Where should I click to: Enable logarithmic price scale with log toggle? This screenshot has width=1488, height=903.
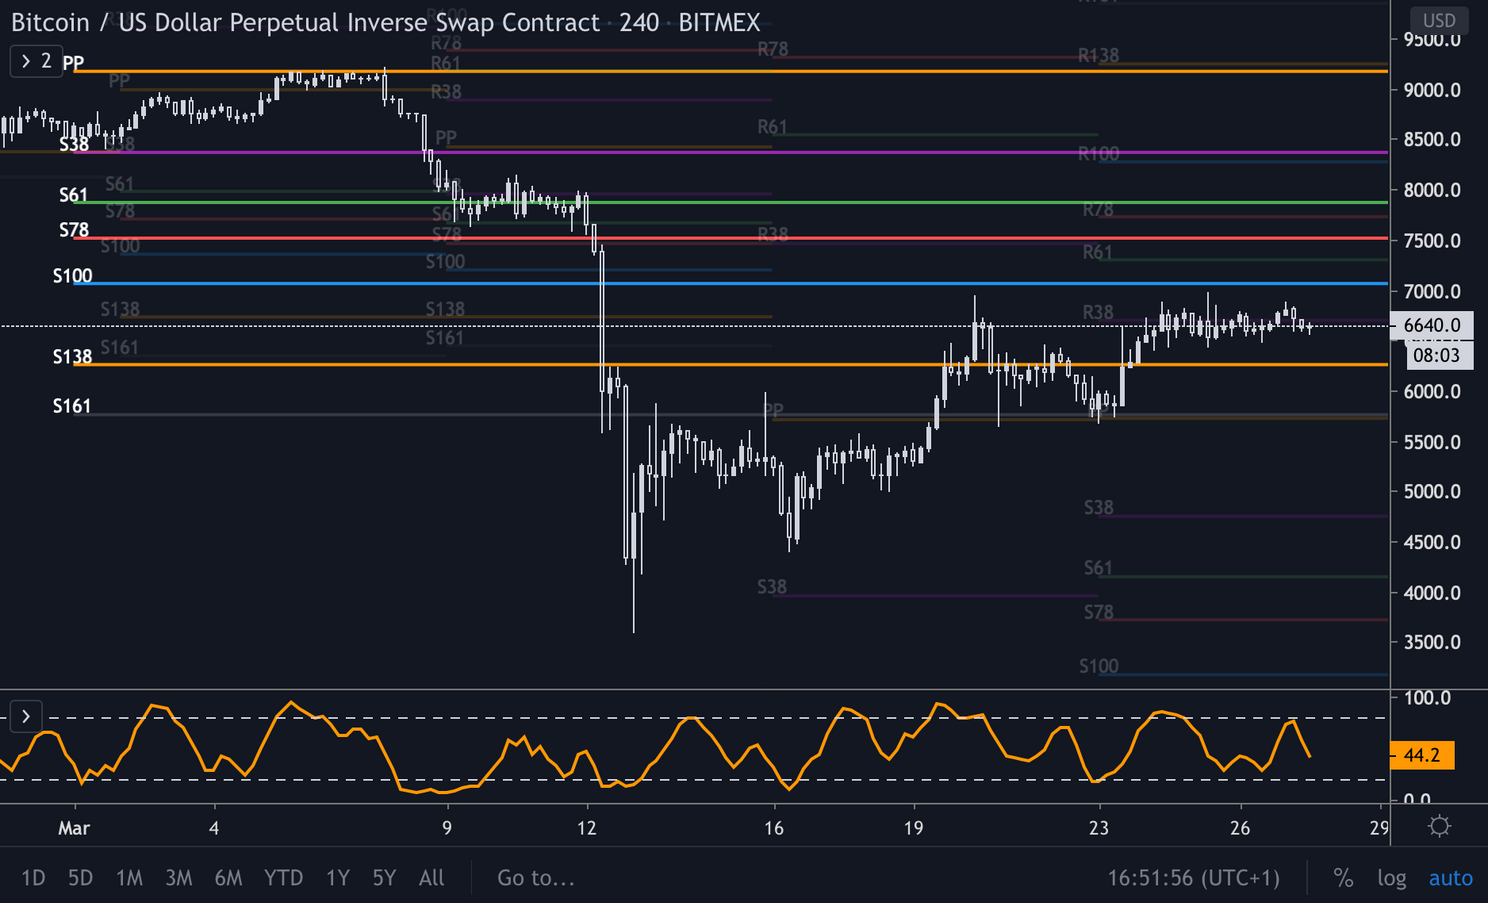tap(1392, 877)
